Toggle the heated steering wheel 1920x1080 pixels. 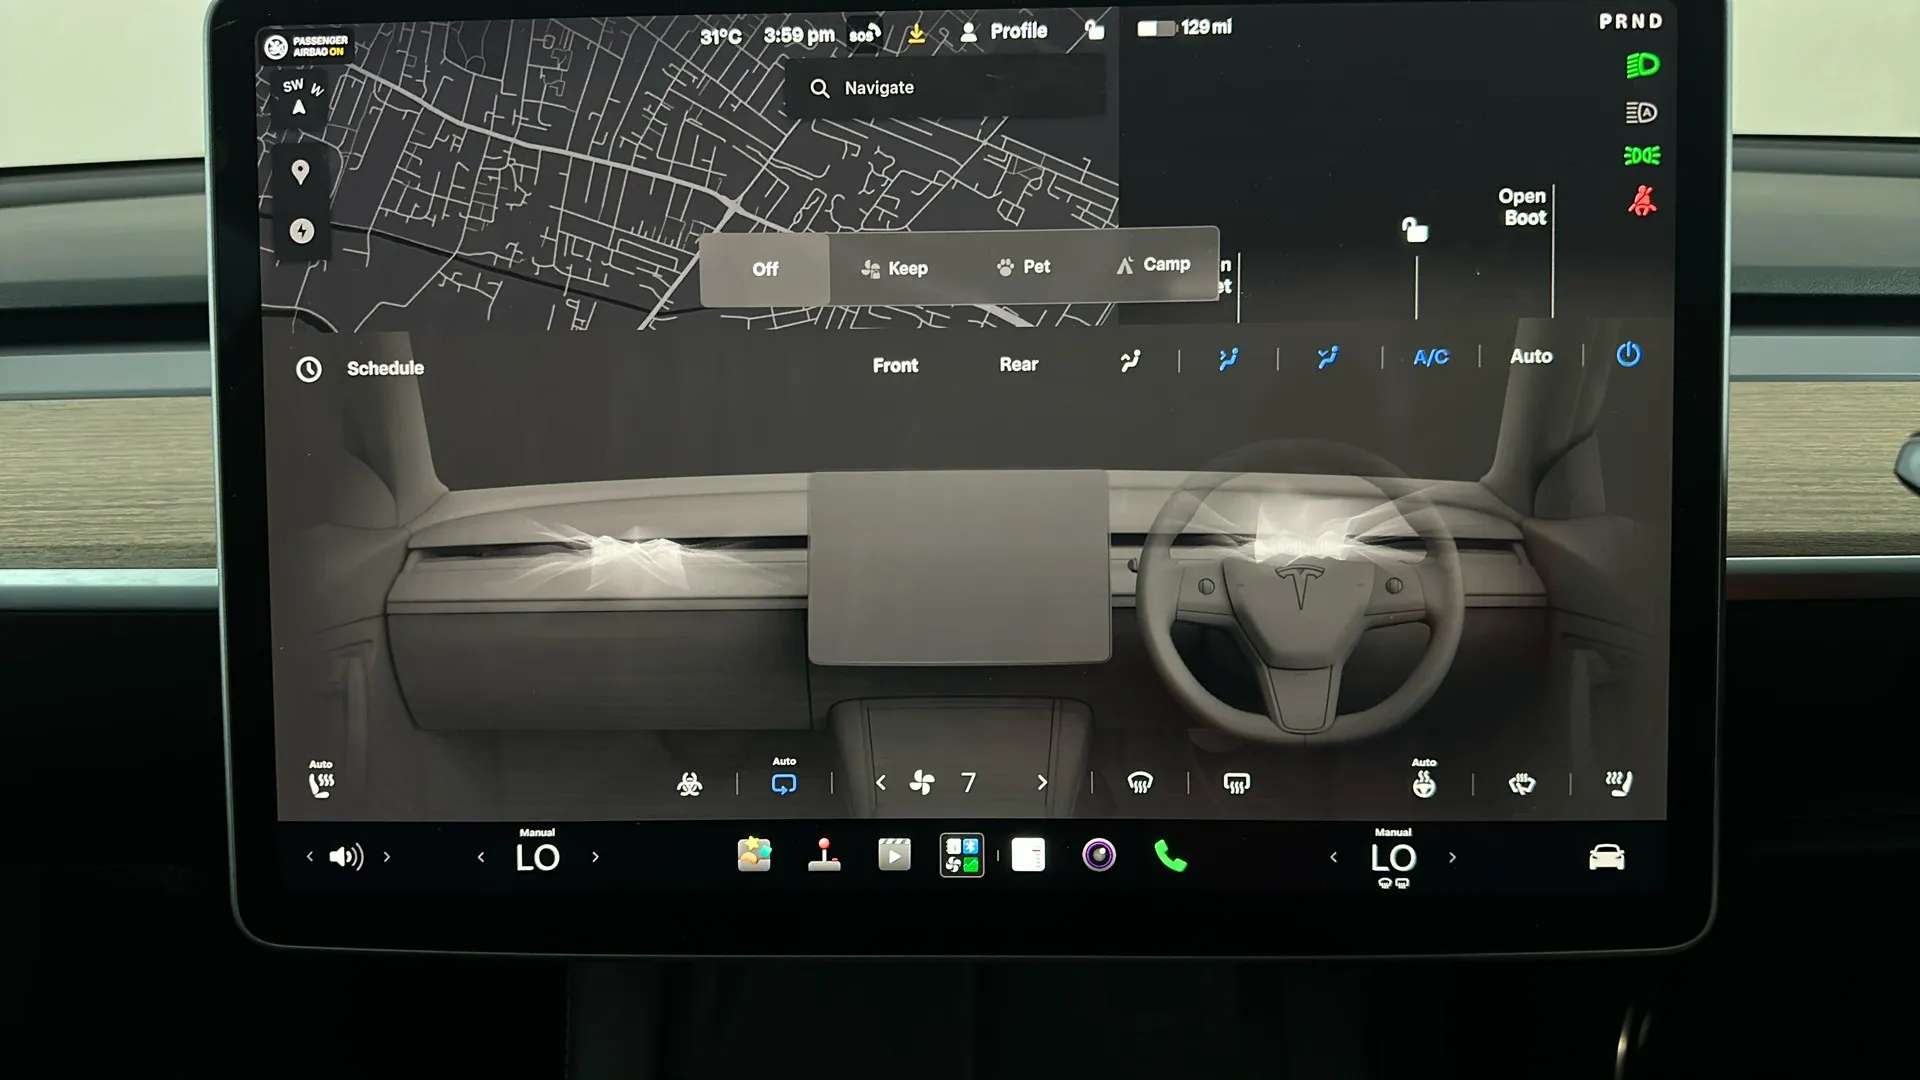click(1424, 779)
